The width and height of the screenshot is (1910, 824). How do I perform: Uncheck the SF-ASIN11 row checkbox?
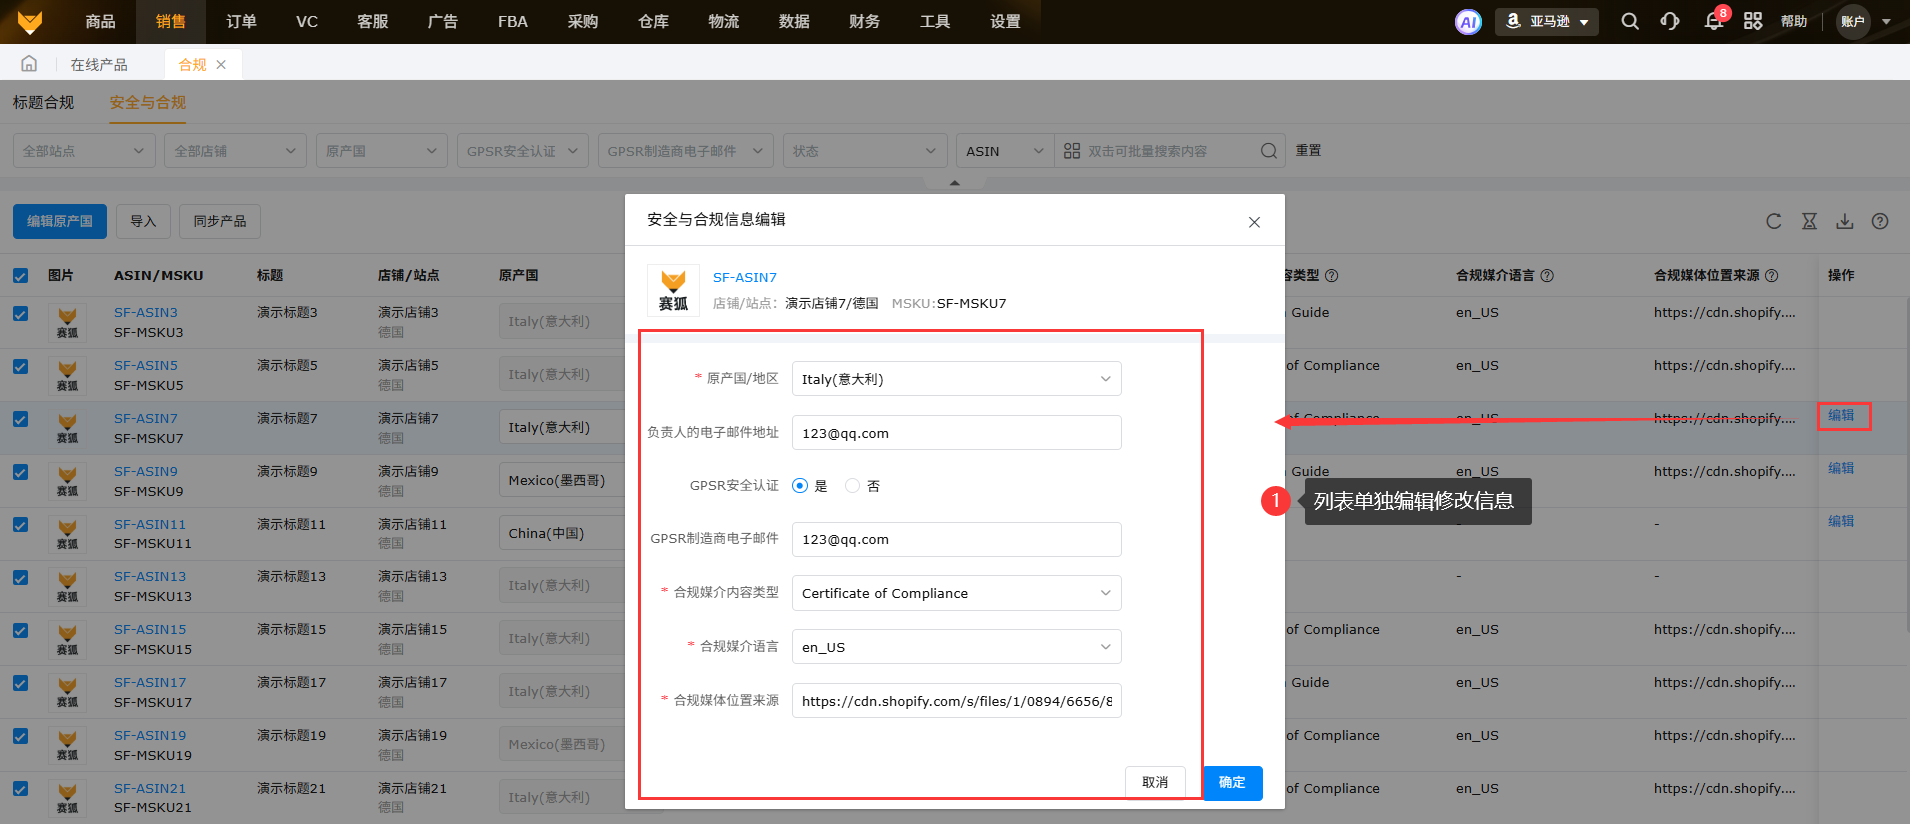[x=20, y=524]
